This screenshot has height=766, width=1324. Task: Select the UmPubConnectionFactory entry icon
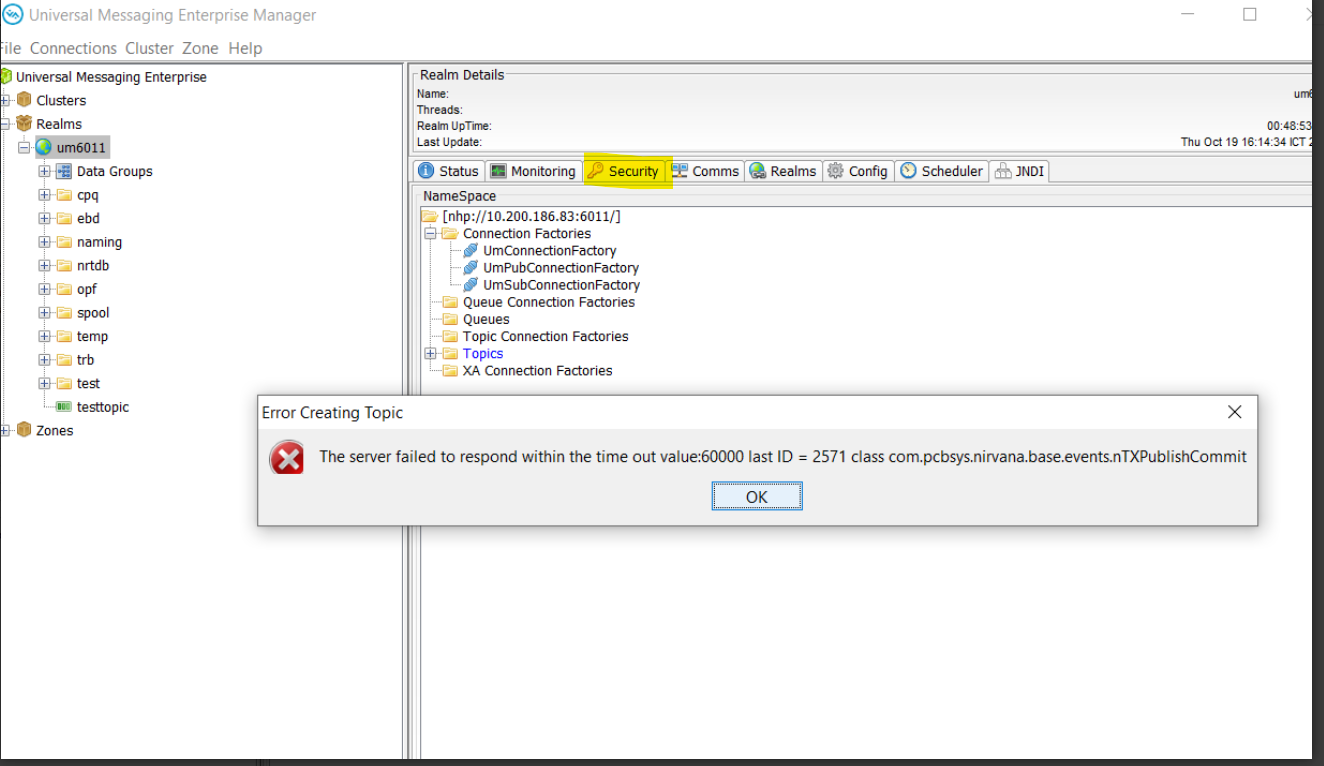click(x=471, y=267)
